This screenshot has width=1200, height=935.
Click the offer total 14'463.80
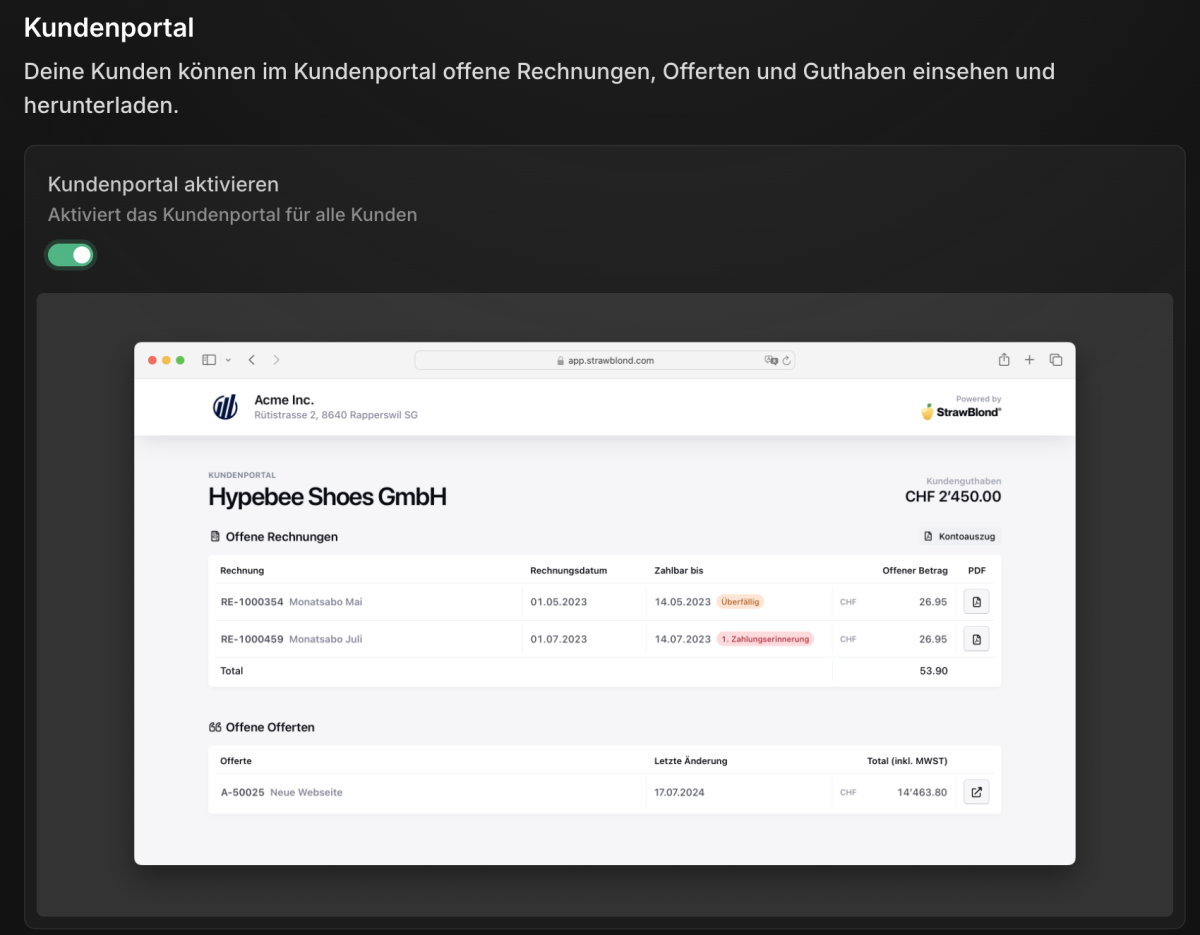click(x=922, y=792)
